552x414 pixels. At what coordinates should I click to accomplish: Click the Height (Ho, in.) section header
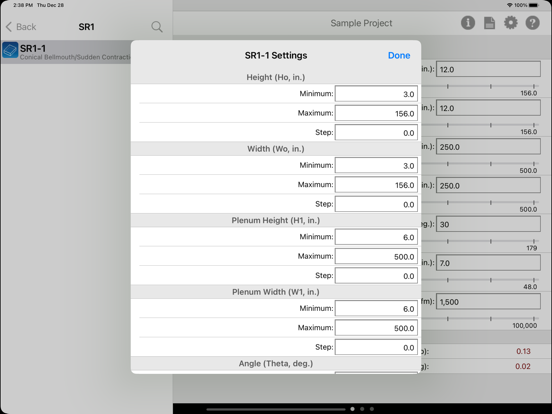(276, 77)
